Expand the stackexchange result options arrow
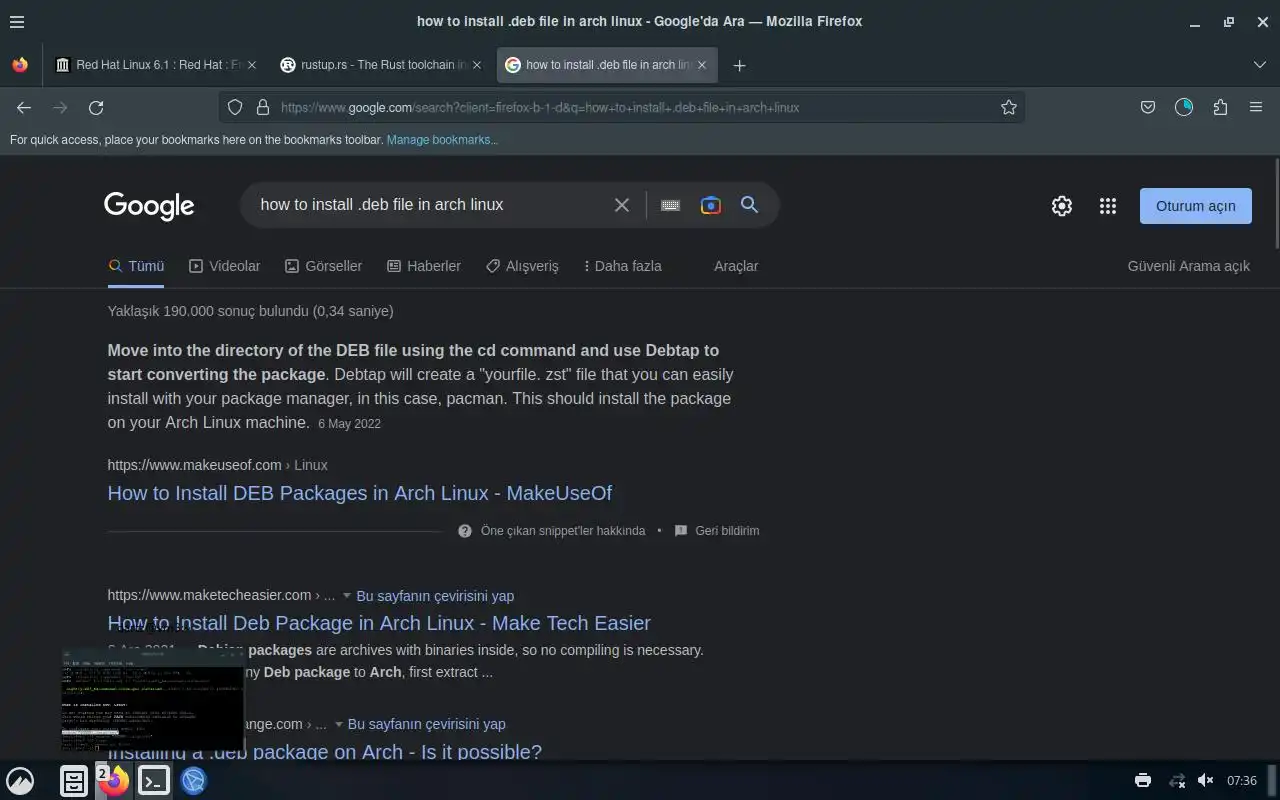Viewport: 1280px width, 800px height. 339,724
